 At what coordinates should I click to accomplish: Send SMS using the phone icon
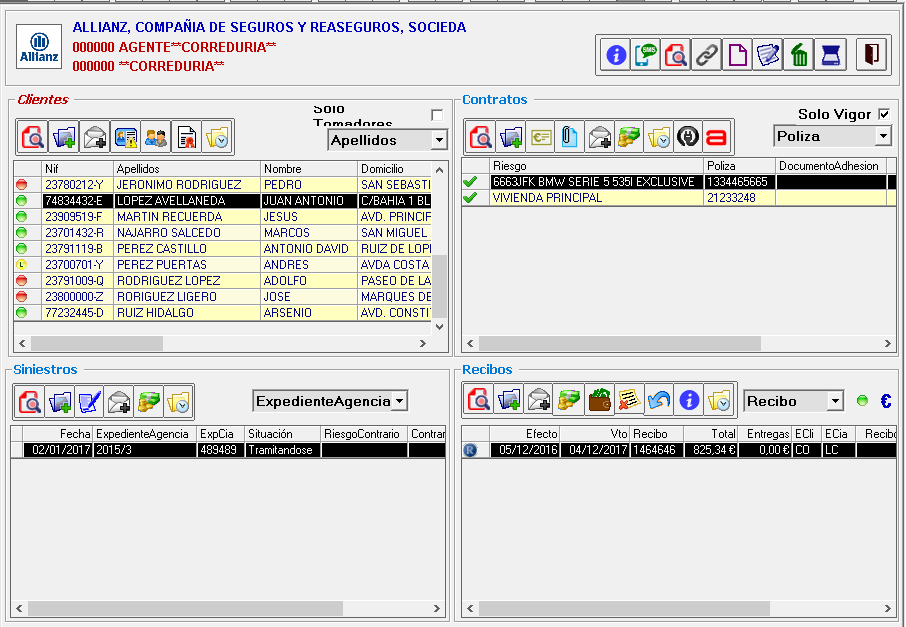(646, 55)
